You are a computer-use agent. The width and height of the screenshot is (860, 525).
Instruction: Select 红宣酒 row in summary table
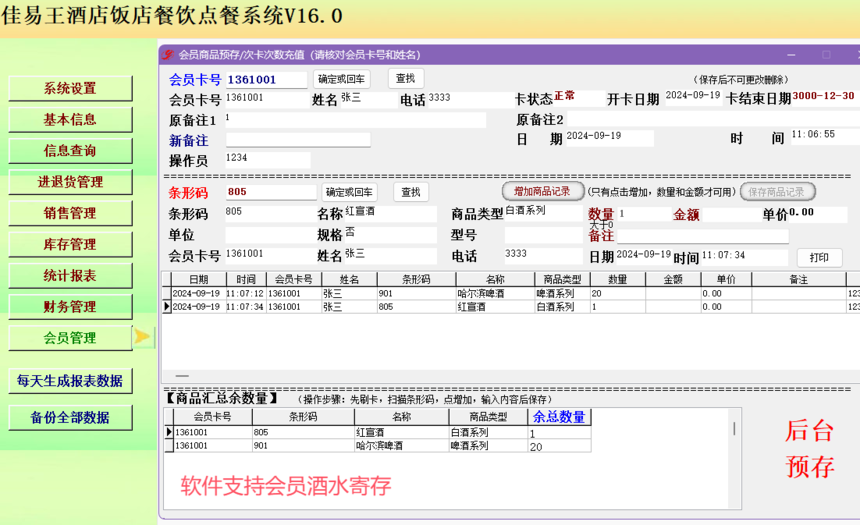[x=378, y=432]
